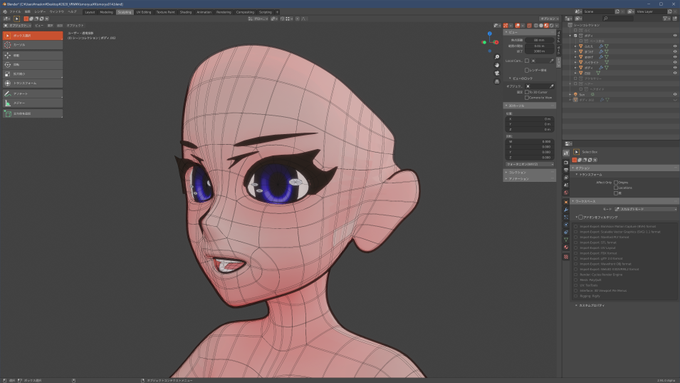This screenshot has height=383, width=680.
Task: Expand the アノテーション panel in sidebar
Action: (530, 179)
